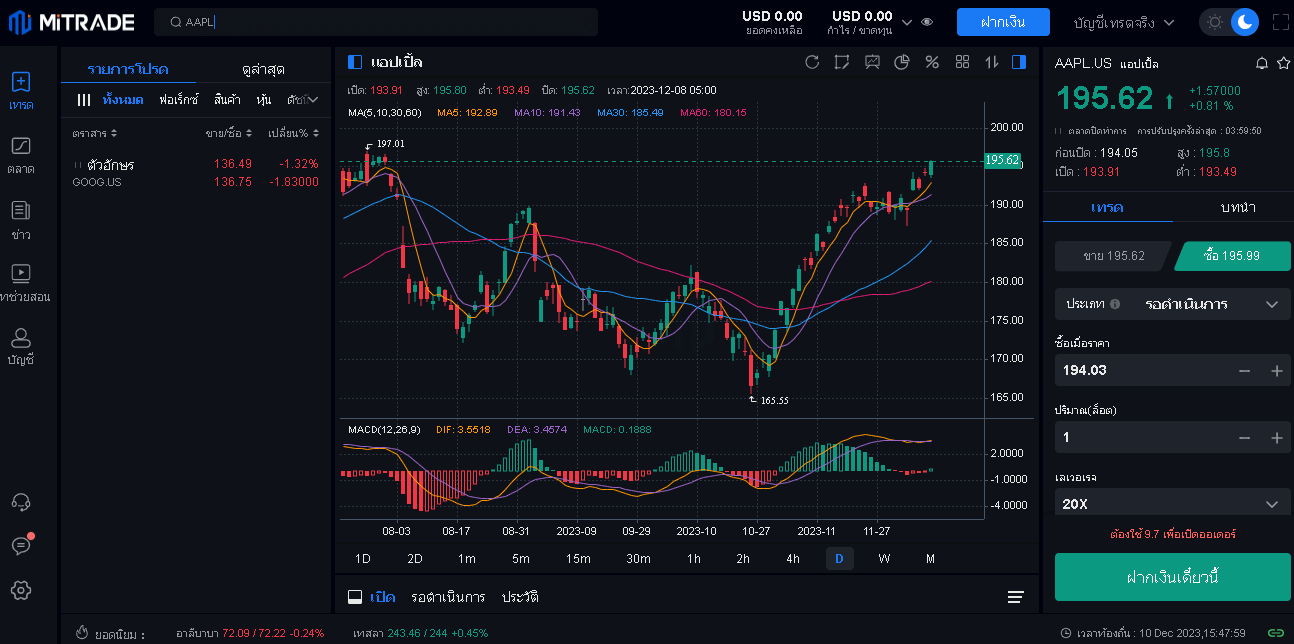This screenshot has height=644, width=1294.
Task: Select the 4h chart timeframe
Action: (x=793, y=559)
